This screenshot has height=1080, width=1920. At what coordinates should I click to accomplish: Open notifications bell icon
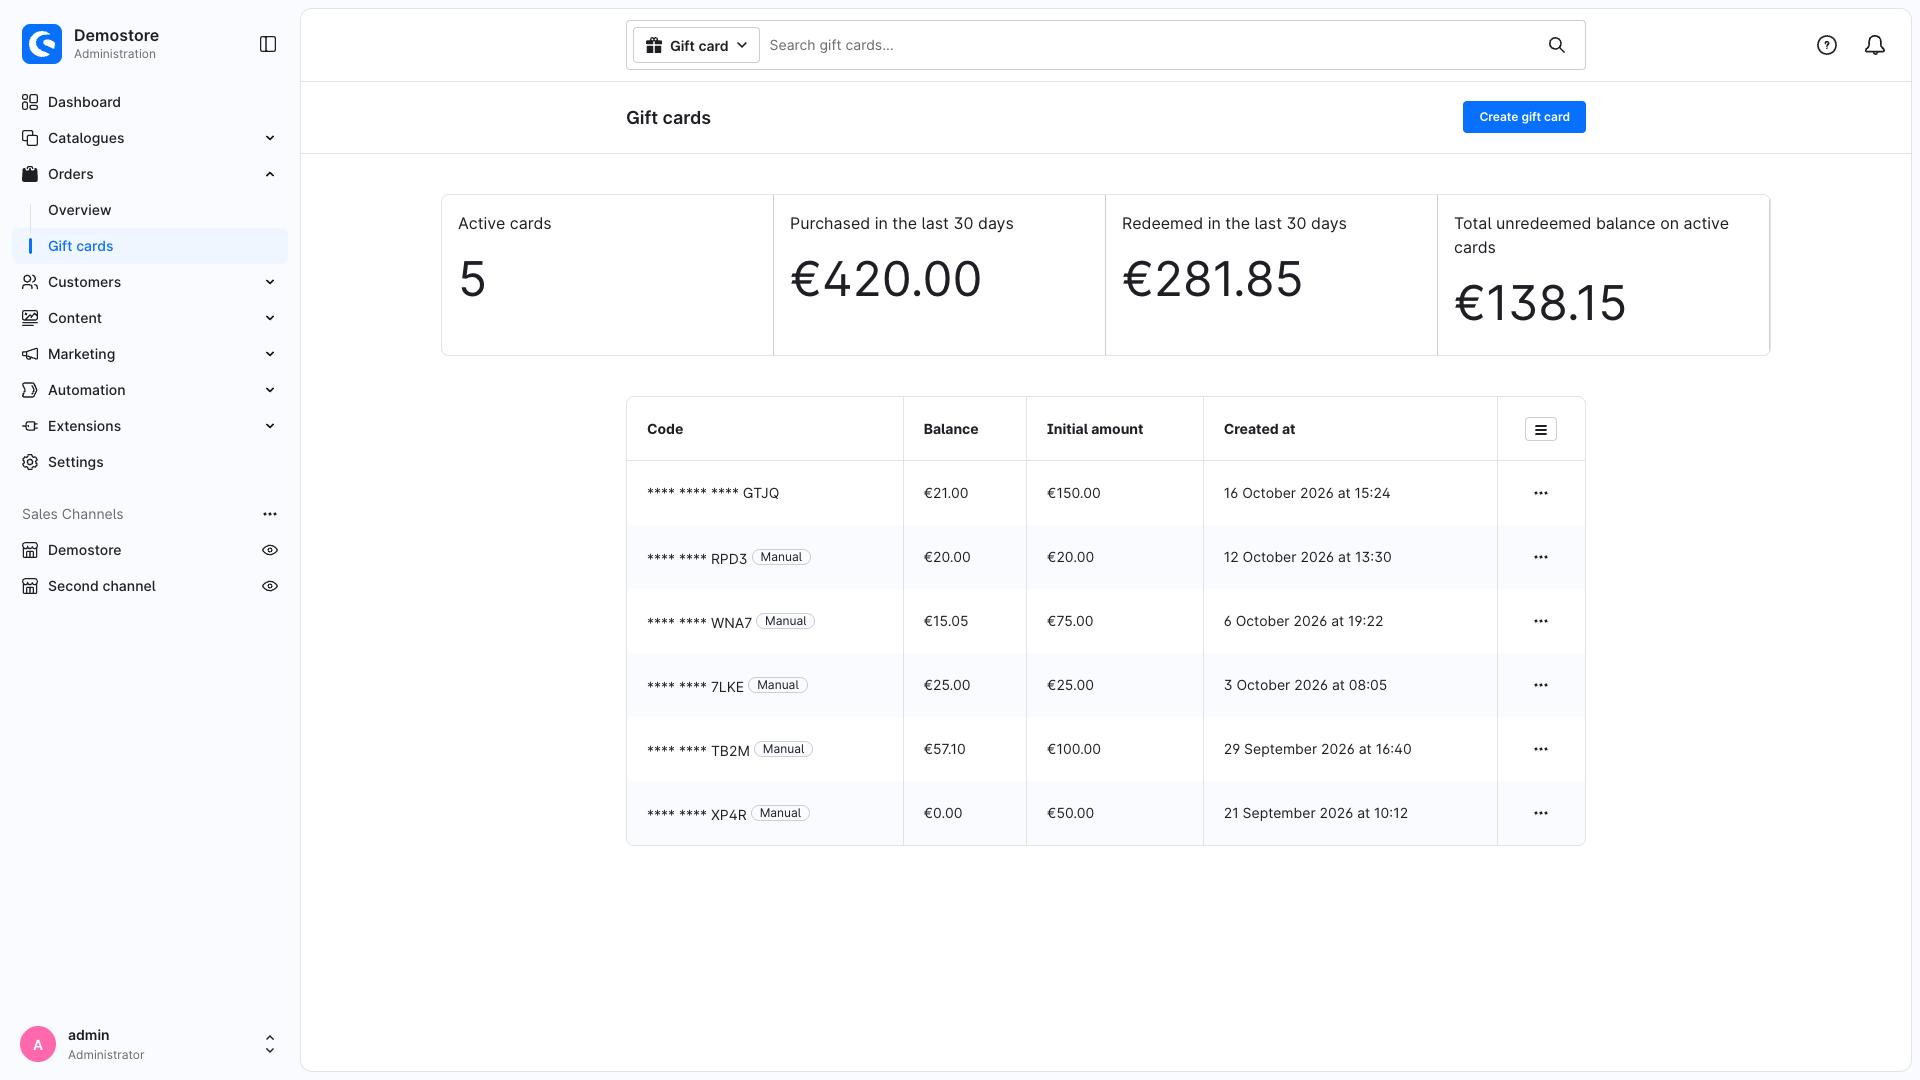(1875, 45)
